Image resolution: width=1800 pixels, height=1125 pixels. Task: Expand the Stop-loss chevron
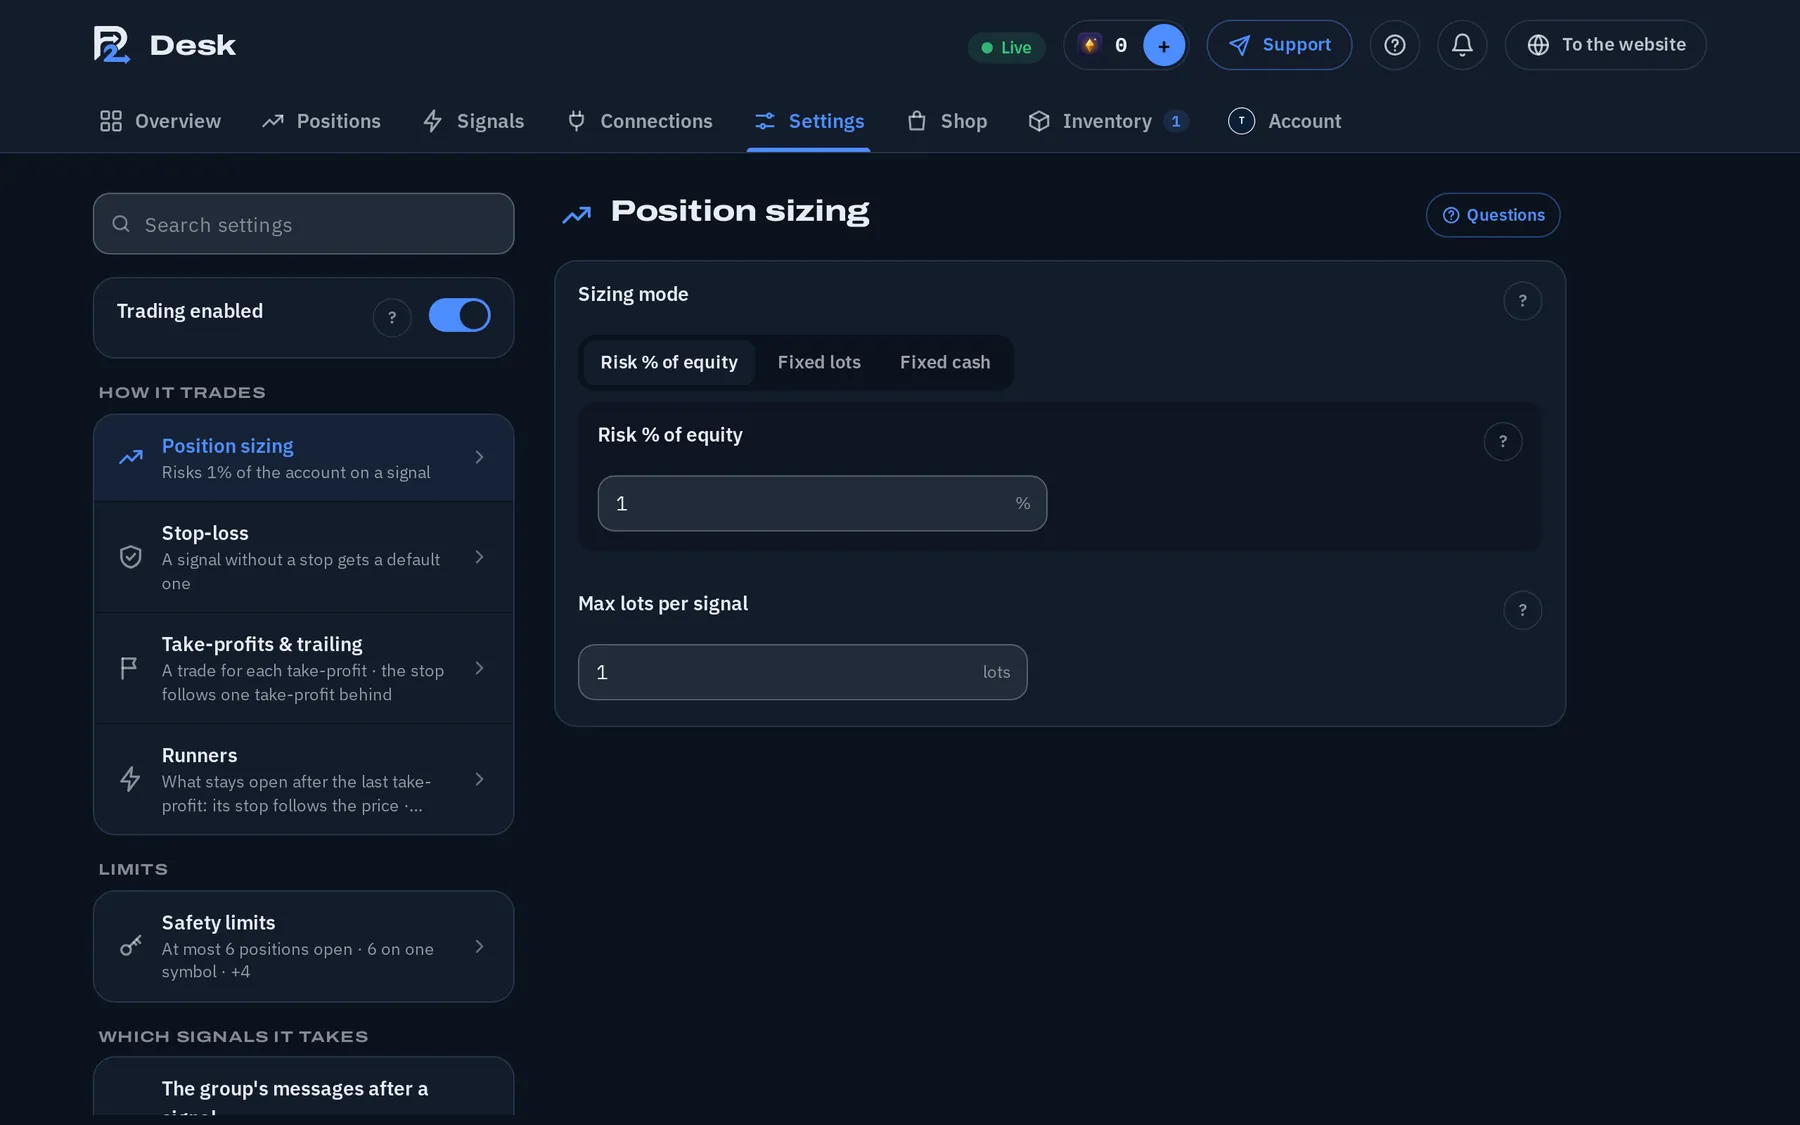tap(480, 557)
